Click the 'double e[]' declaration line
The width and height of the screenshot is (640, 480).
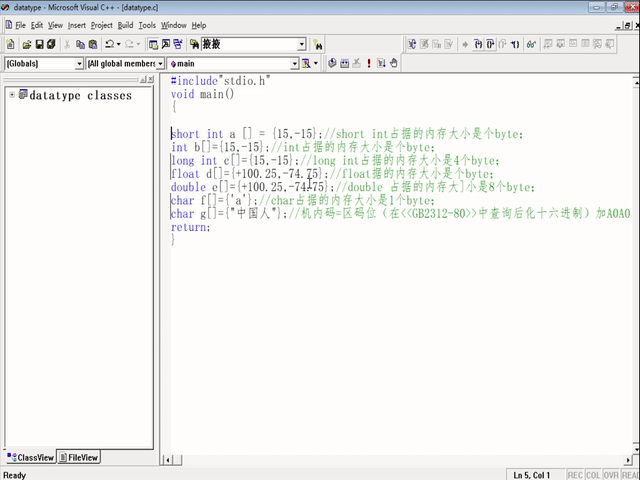[x=353, y=187]
